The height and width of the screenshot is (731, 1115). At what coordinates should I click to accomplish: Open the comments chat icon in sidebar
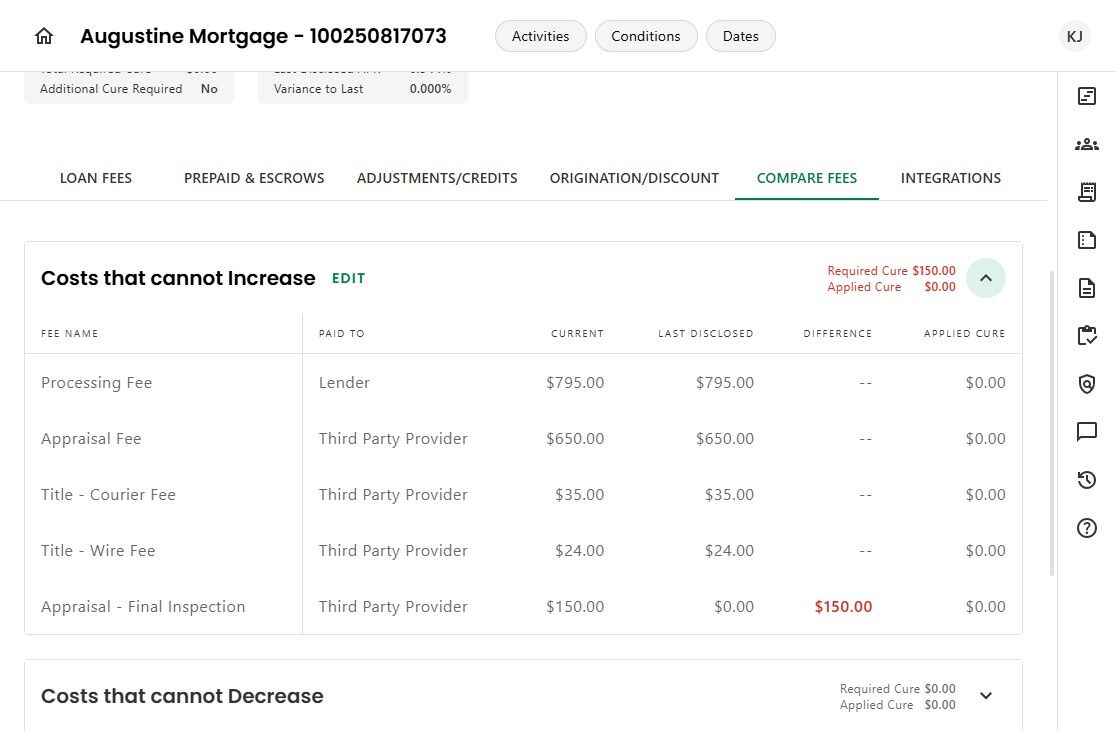[x=1087, y=432]
